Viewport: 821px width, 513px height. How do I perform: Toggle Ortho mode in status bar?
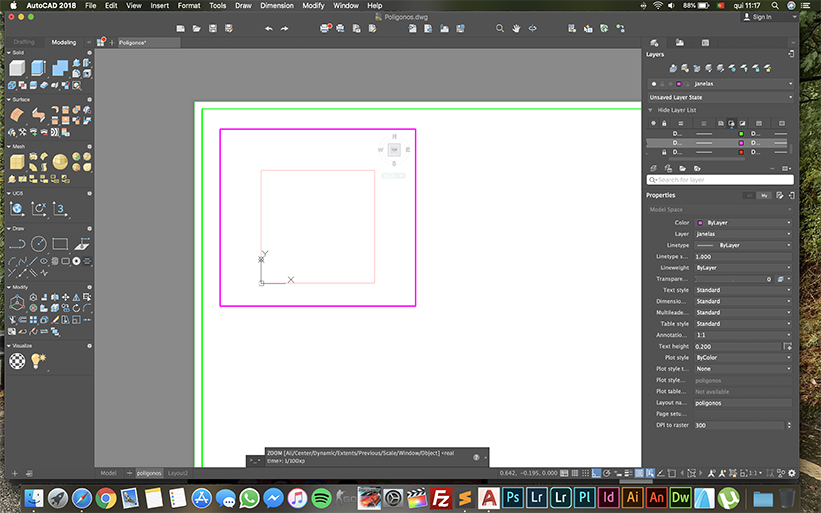[596, 473]
